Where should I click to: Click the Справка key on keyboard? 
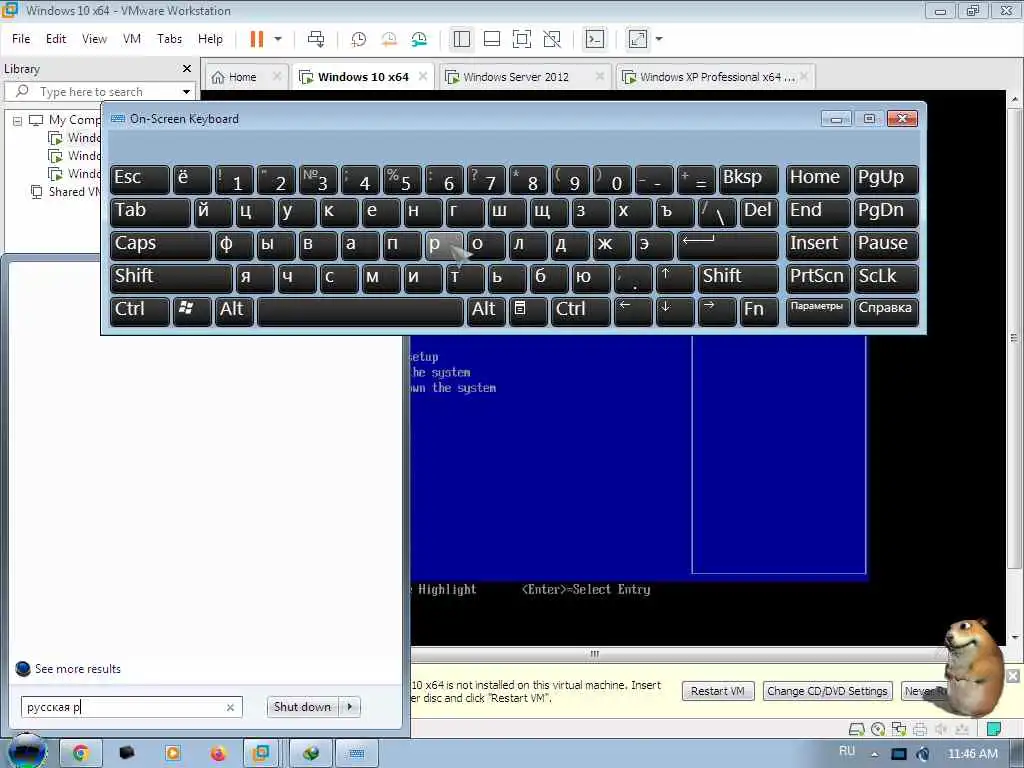click(x=886, y=311)
